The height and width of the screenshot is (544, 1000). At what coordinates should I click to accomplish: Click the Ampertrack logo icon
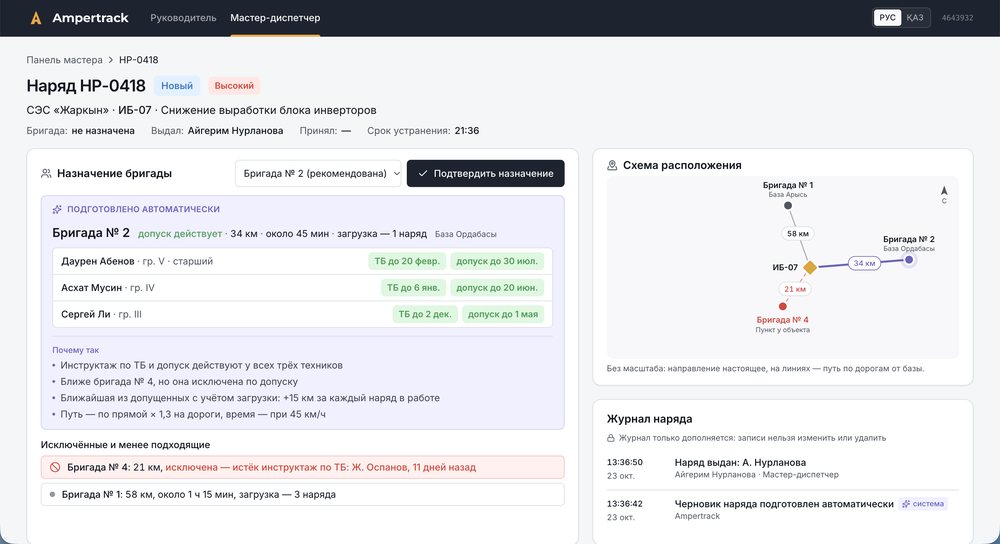pyautogui.click(x=36, y=18)
